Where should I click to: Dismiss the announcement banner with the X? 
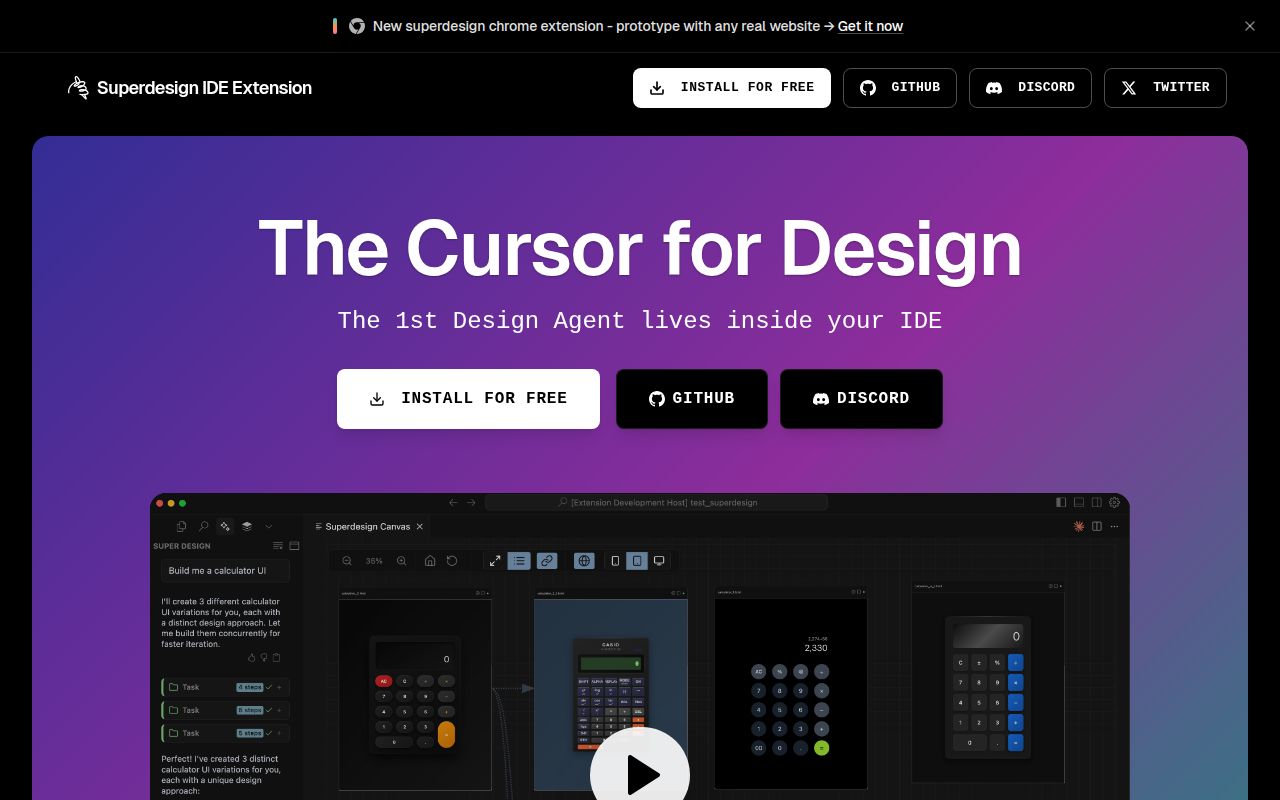tap(1250, 26)
